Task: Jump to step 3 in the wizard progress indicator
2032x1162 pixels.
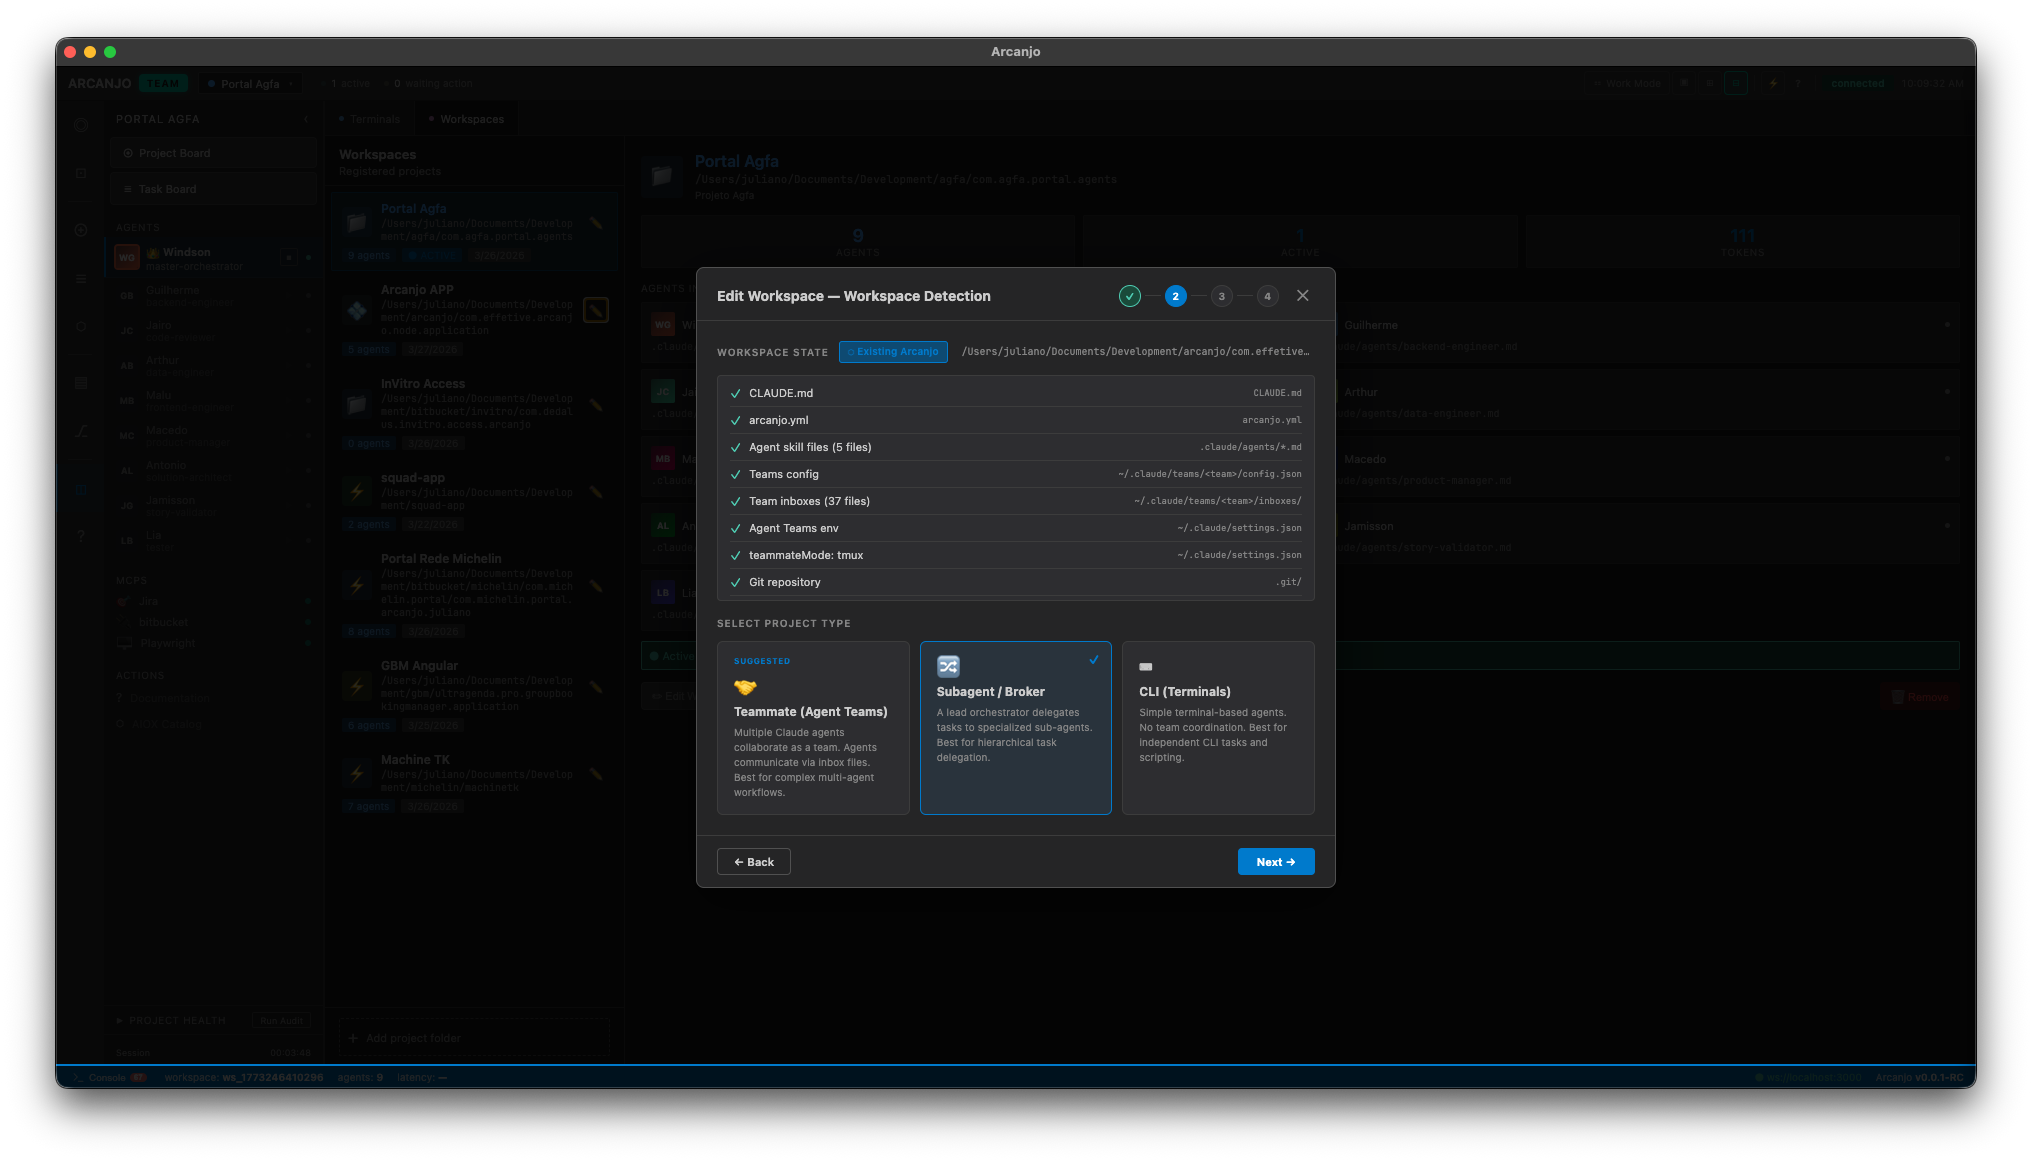Action: click(x=1221, y=296)
